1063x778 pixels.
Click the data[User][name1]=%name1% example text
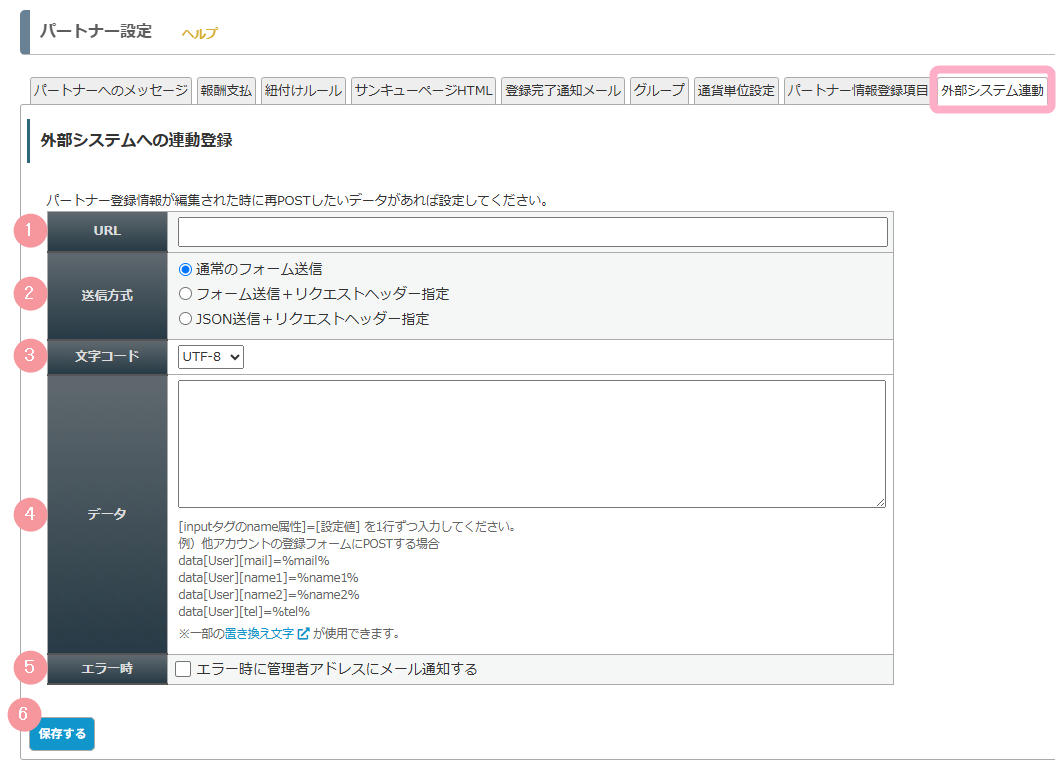tap(268, 578)
